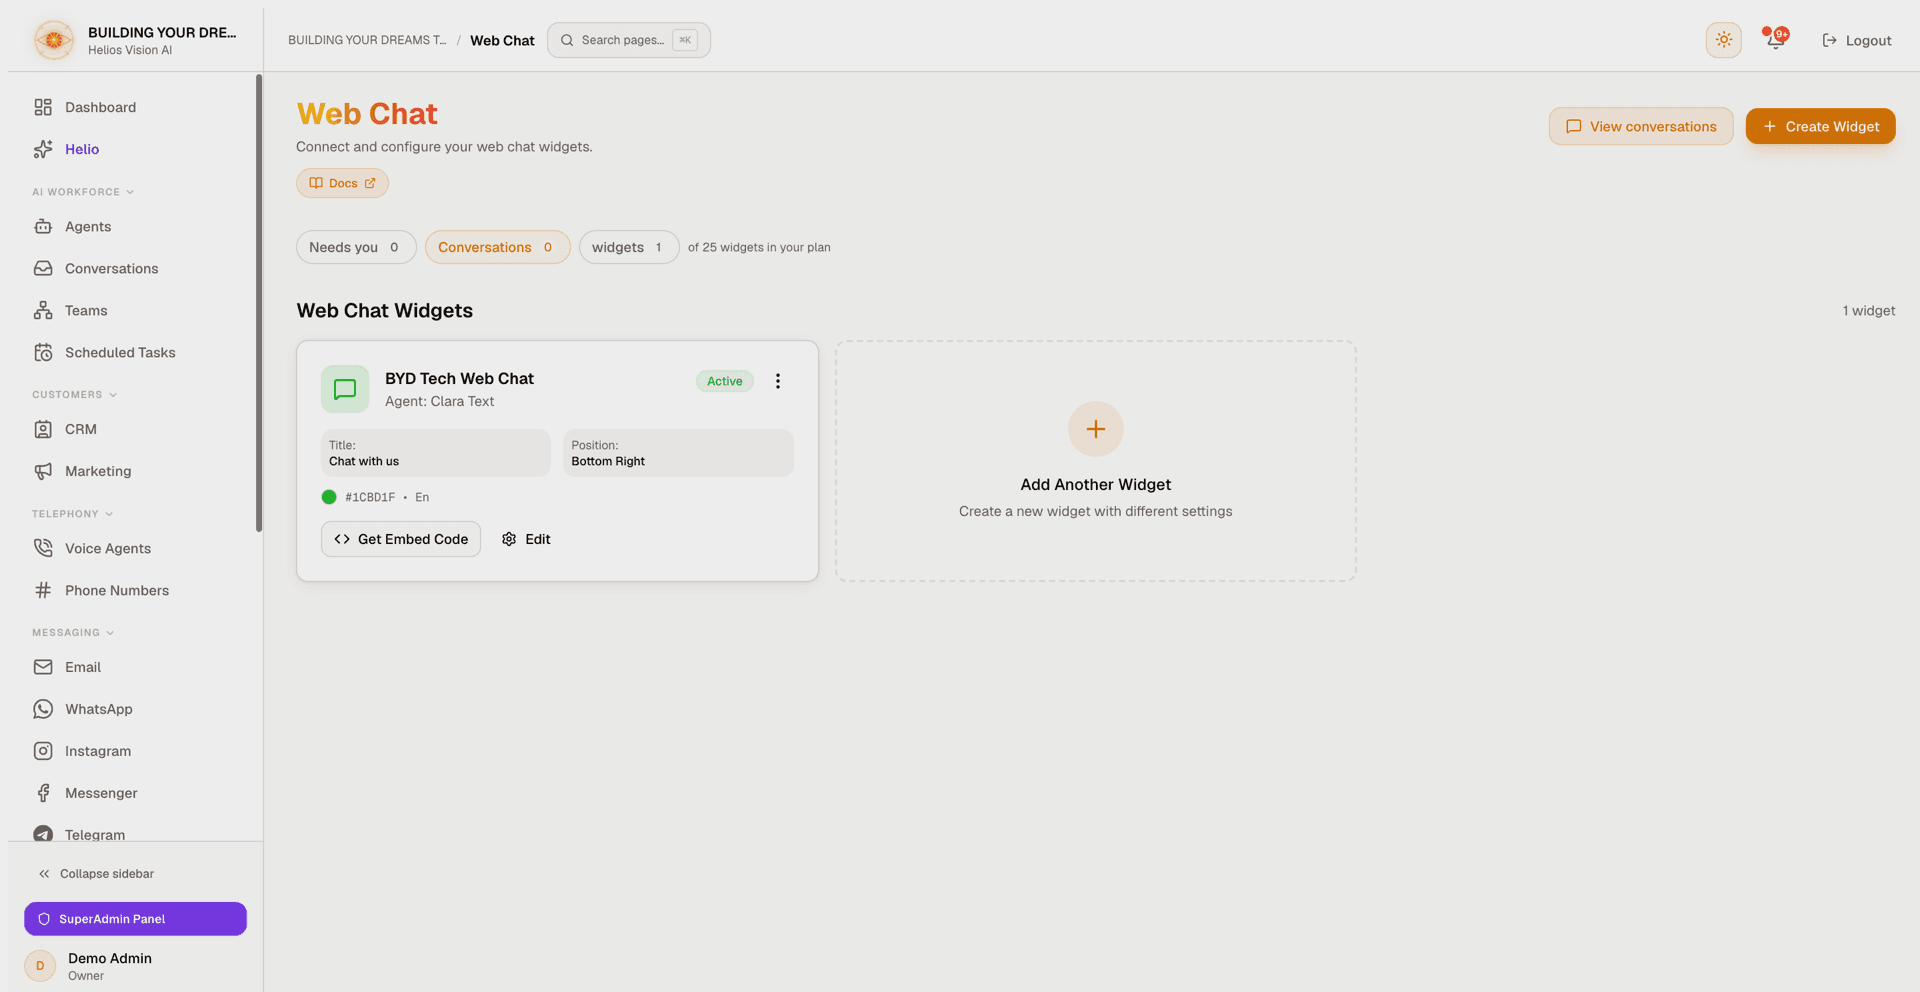Open the Dashboard grid icon

point(43,107)
